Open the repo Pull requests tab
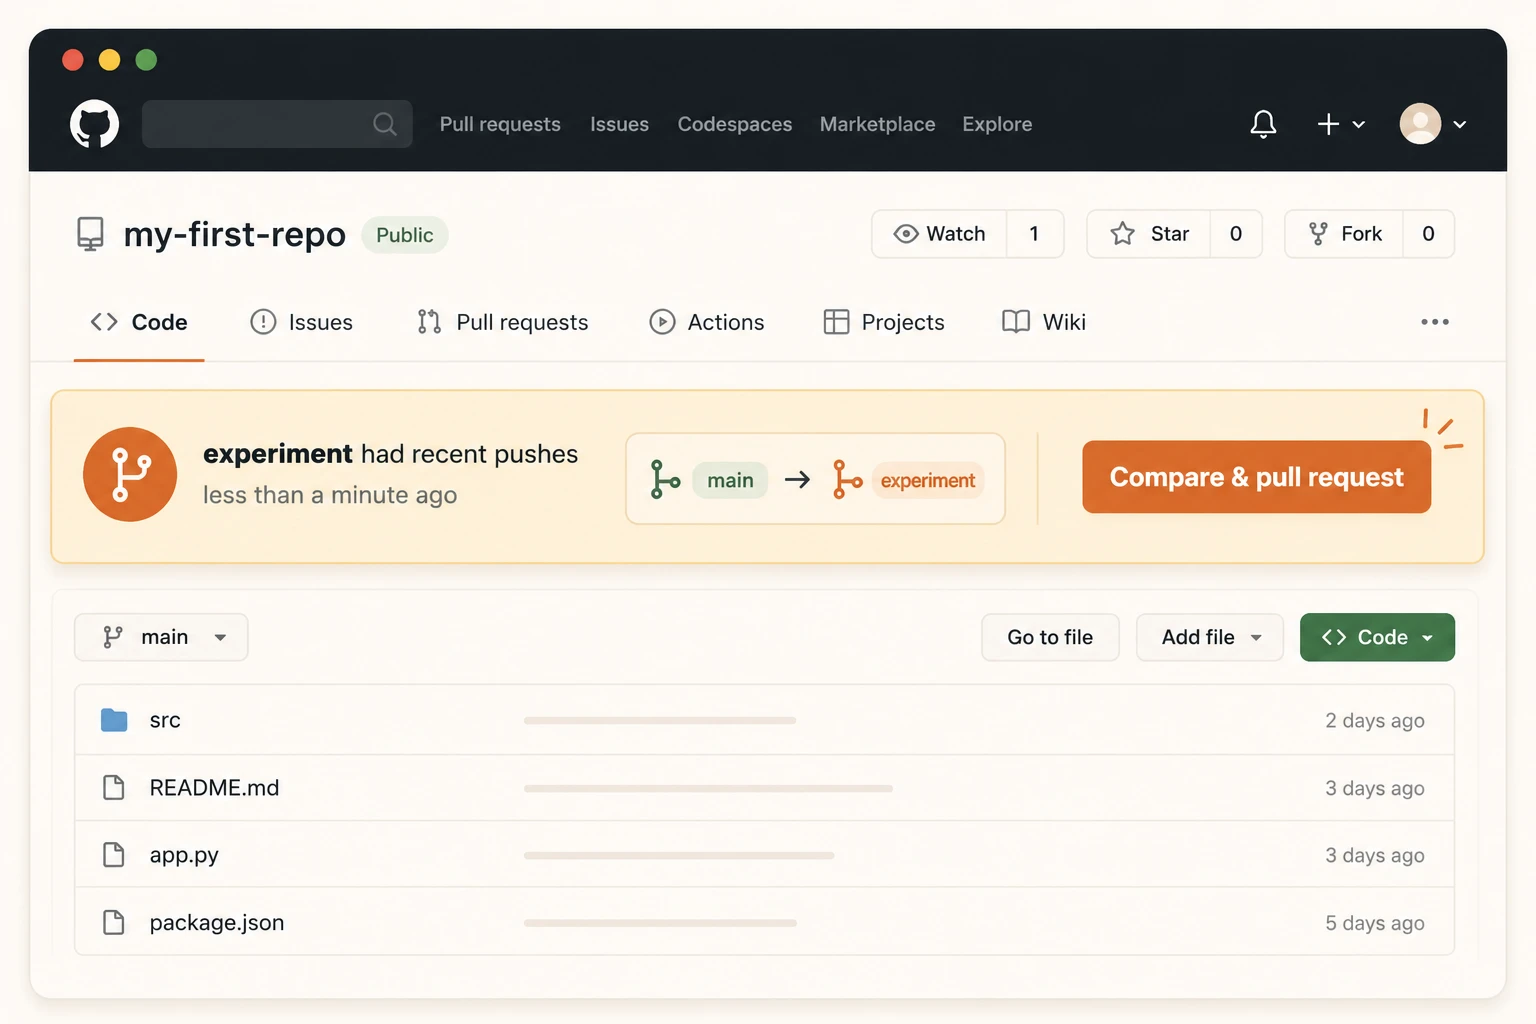The image size is (1536, 1024). click(502, 322)
